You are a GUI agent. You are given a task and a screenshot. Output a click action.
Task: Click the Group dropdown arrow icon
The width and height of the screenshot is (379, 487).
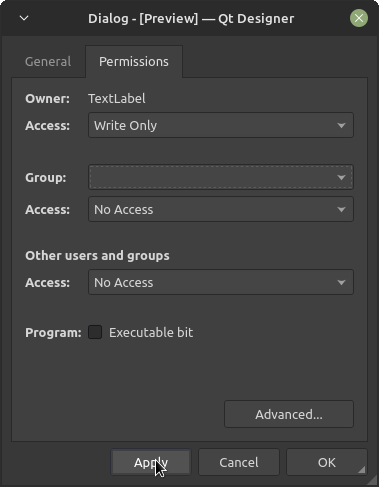click(341, 177)
